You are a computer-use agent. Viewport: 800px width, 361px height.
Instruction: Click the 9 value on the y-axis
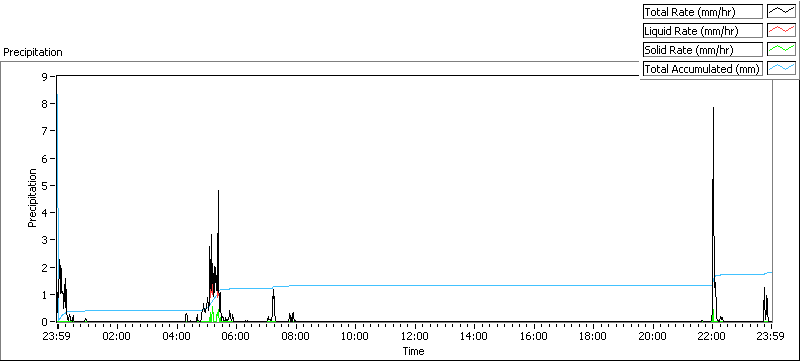click(x=44, y=77)
